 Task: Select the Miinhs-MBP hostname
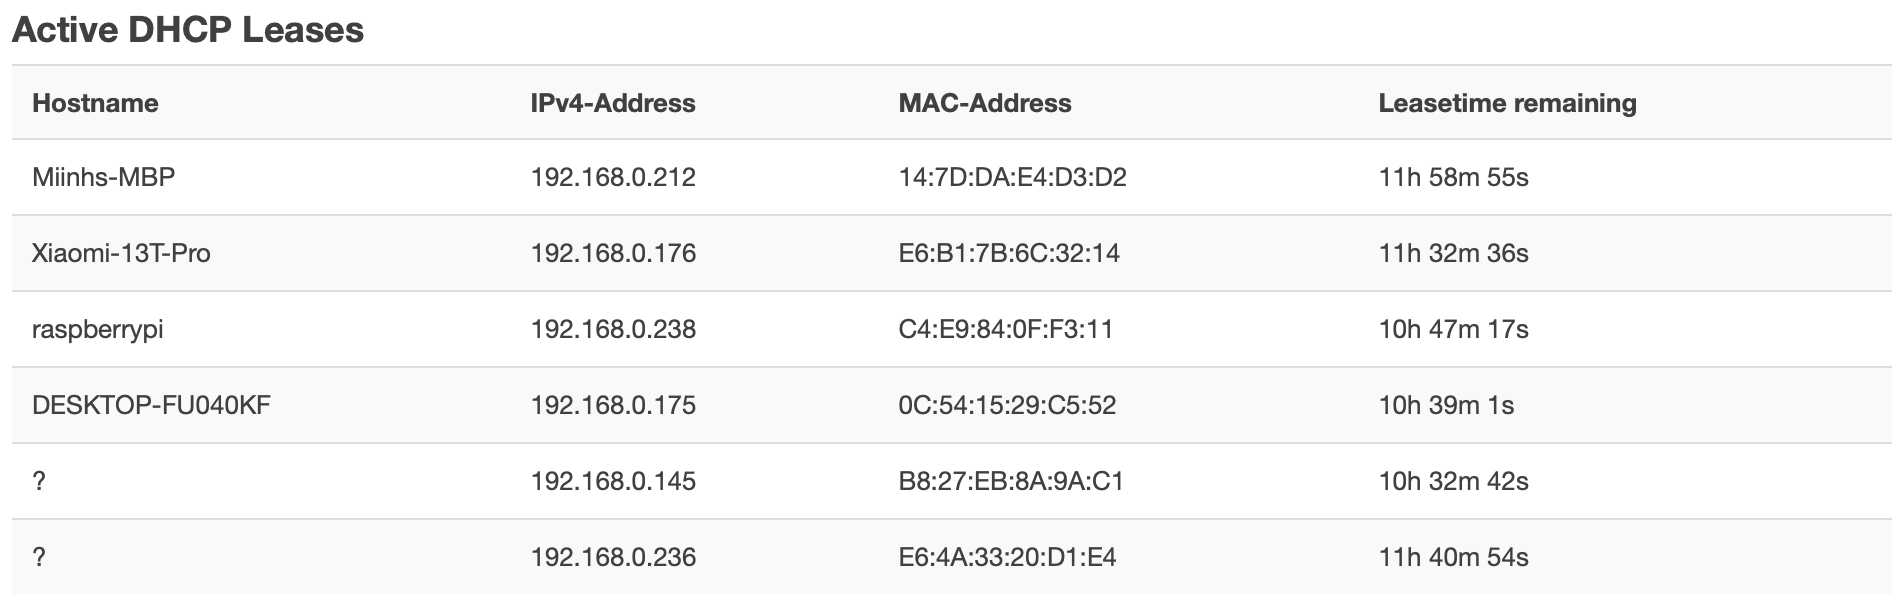[x=103, y=177]
